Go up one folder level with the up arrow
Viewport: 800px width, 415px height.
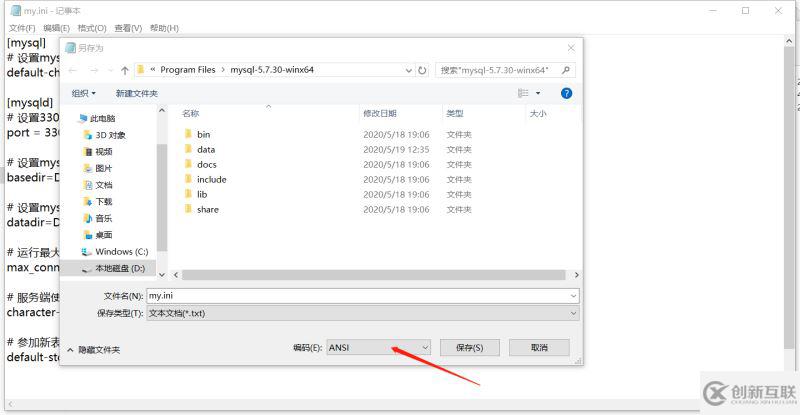point(125,70)
